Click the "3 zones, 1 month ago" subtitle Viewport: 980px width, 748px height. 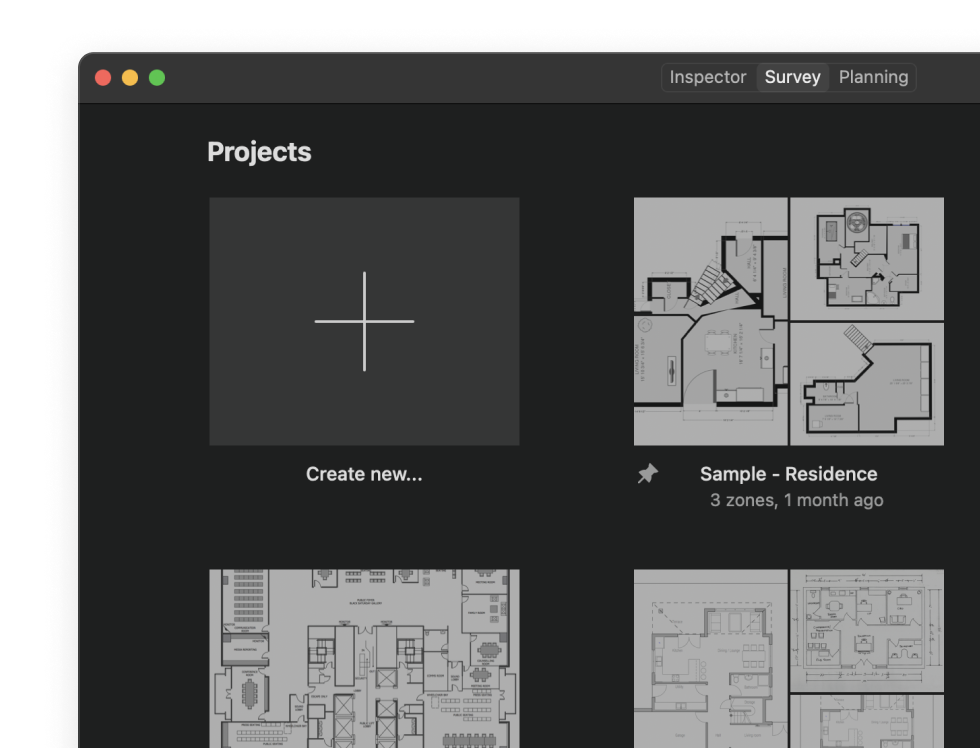796,500
